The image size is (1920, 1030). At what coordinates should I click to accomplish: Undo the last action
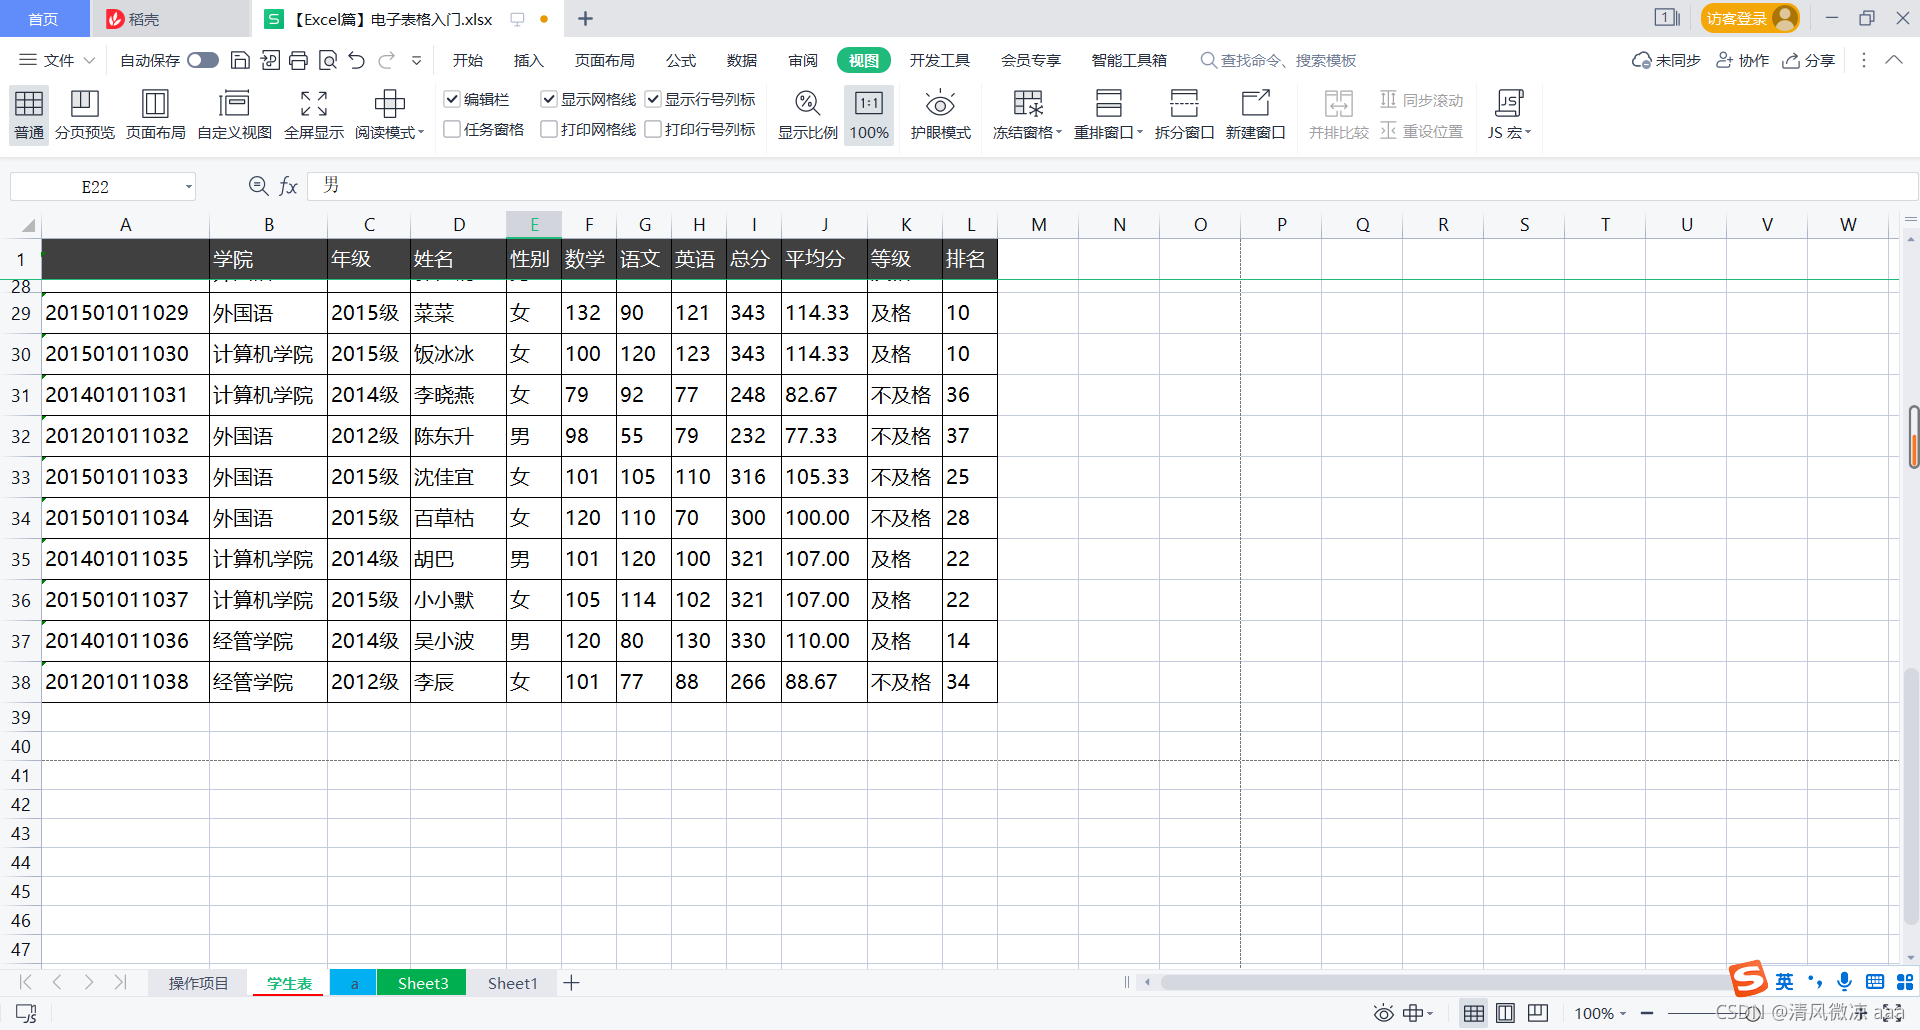[357, 61]
